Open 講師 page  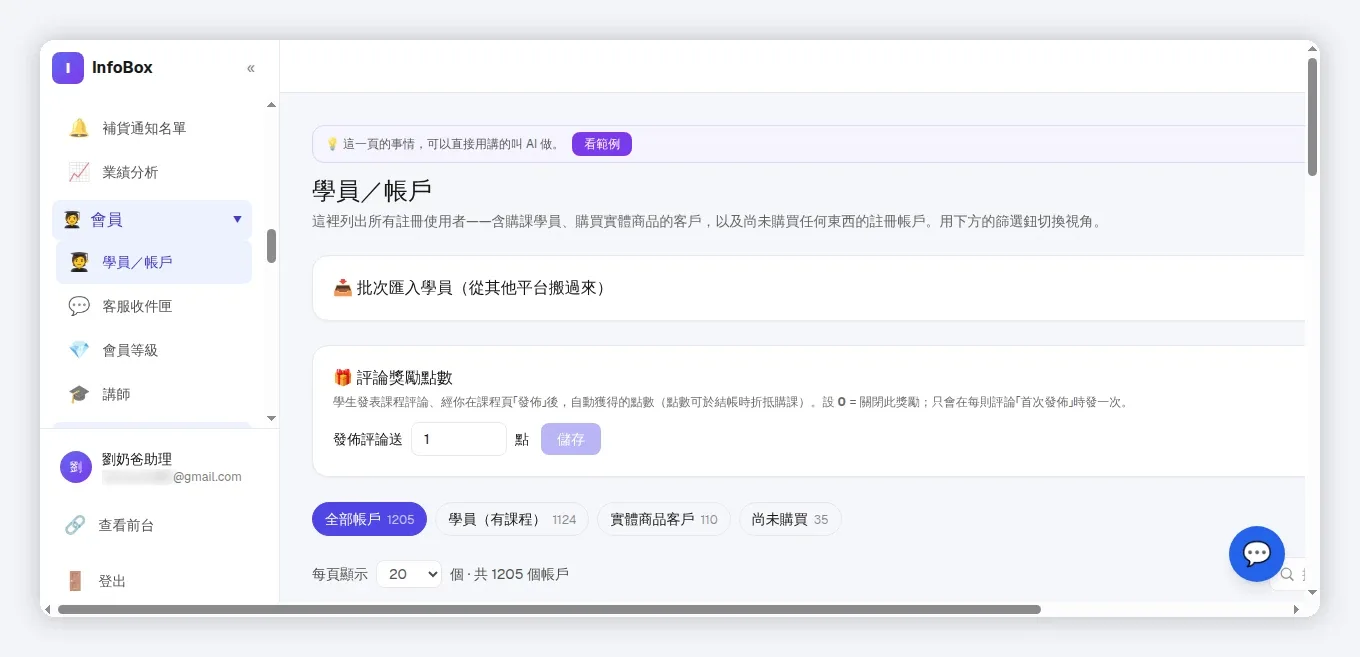tap(152, 394)
